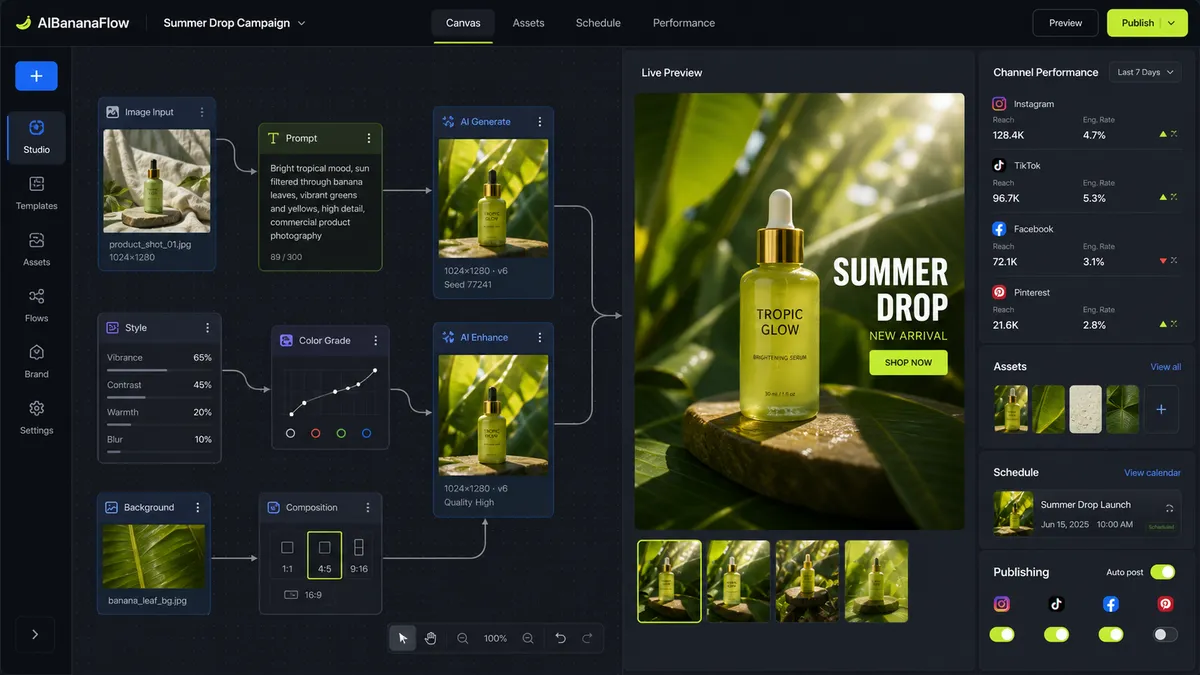Open the Brand sidebar section
The height and width of the screenshot is (675, 1200).
coord(36,362)
